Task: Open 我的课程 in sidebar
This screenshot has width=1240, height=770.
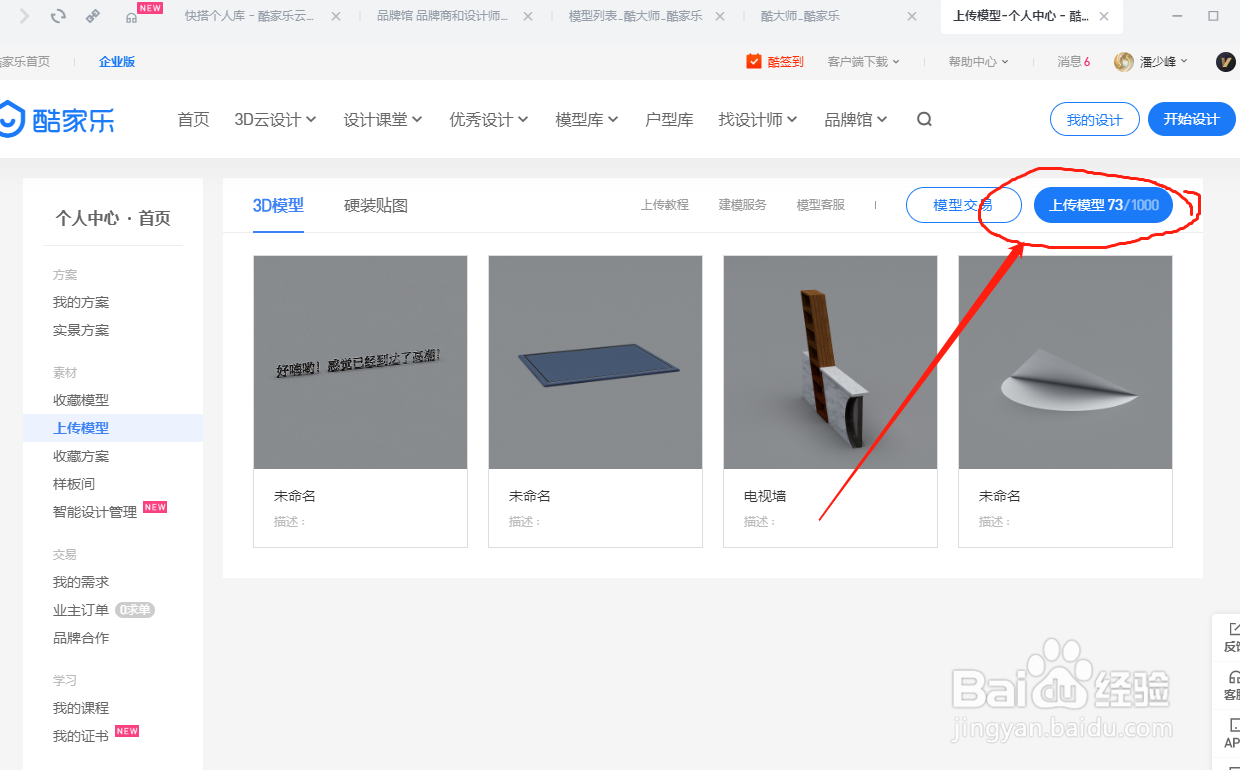Action: click(x=81, y=708)
